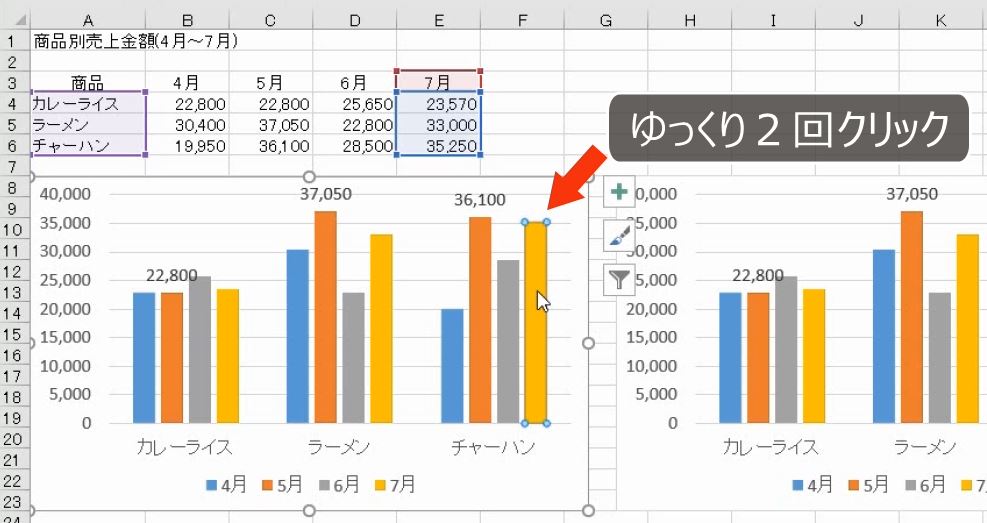Click the right middle handle of left chart
This screenshot has height=523, width=987.
[589, 343]
